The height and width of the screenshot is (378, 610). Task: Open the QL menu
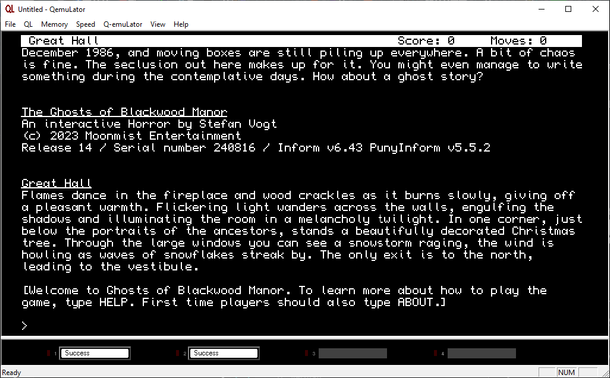tap(28, 24)
